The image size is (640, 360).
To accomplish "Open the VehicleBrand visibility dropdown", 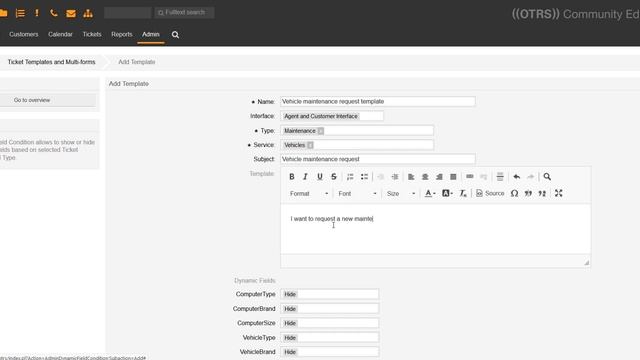I will click(329, 352).
